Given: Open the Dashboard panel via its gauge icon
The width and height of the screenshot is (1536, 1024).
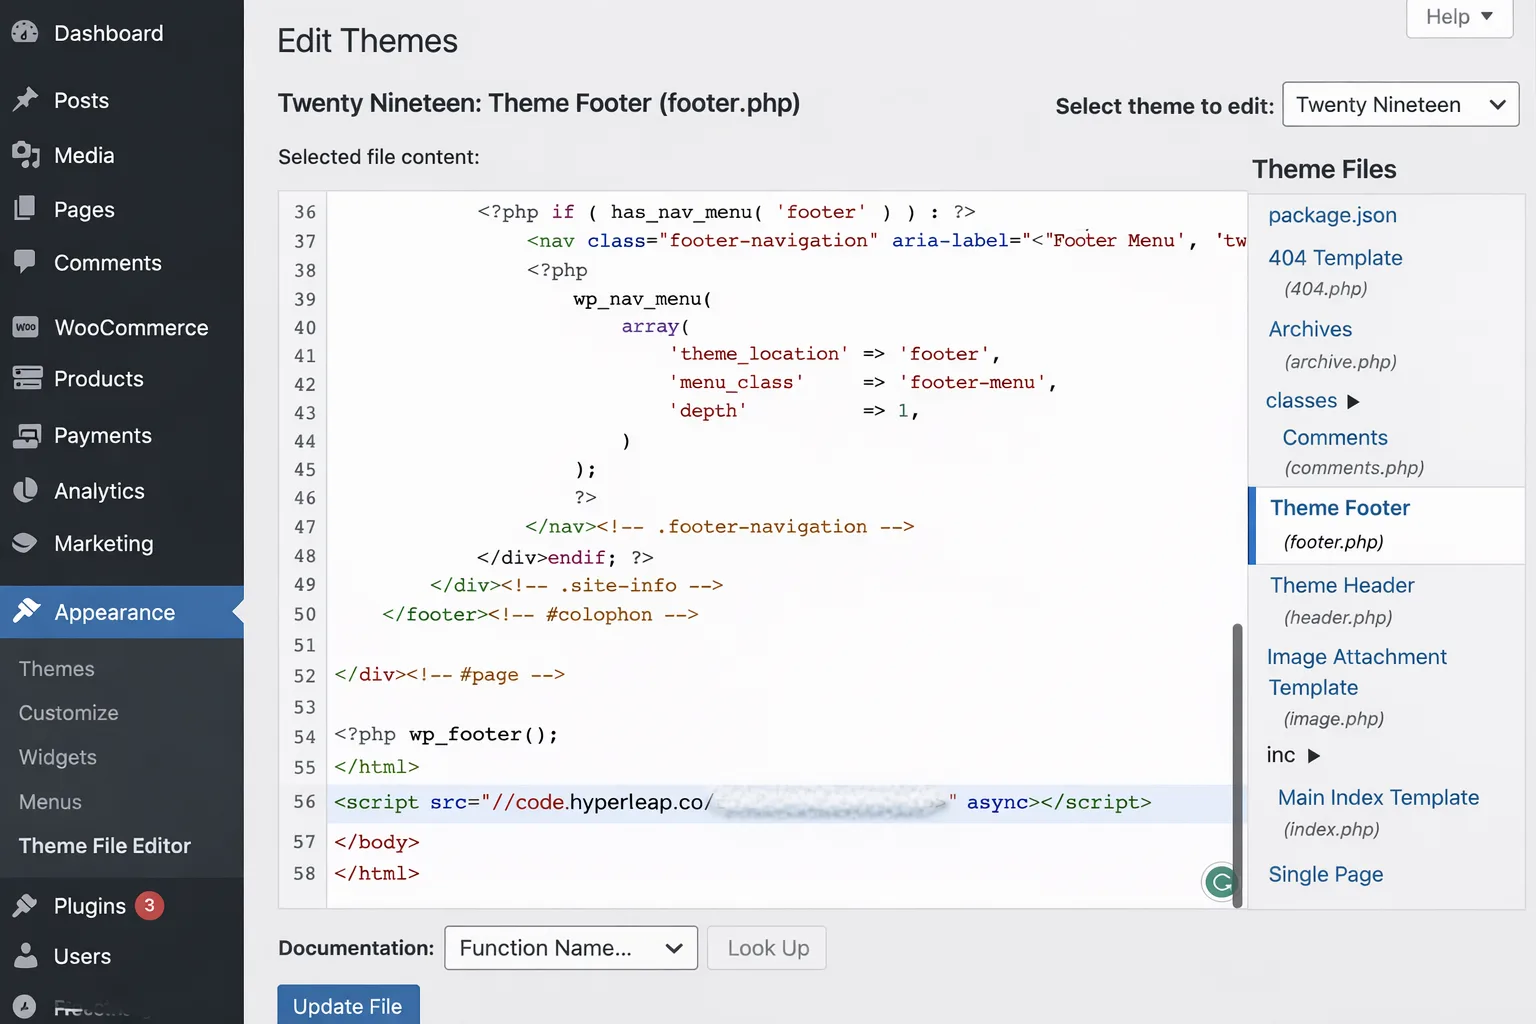Looking at the screenshot, I should (25, 32).
